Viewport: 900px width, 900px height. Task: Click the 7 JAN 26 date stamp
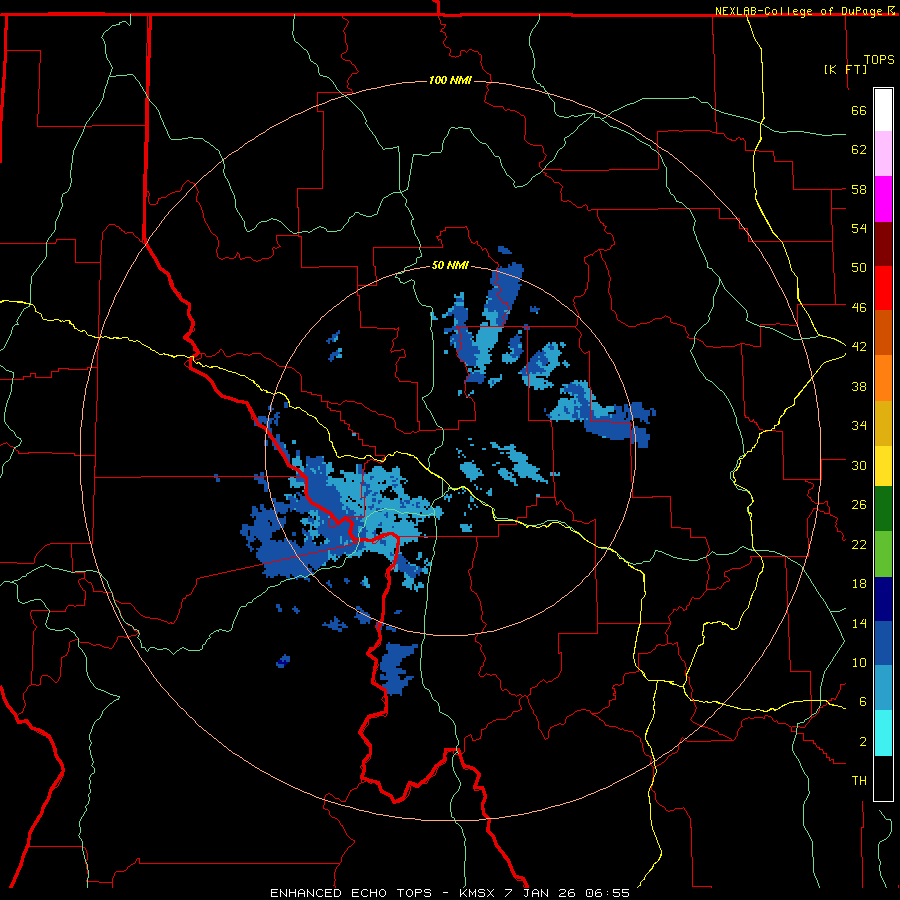[541, 893]
